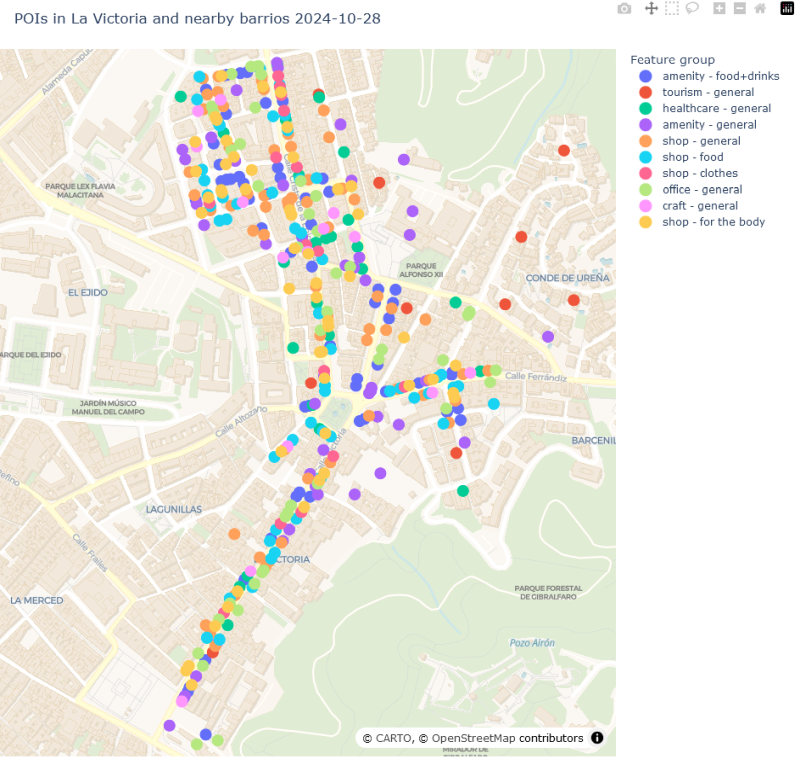Activate the Lasso Select tool
The width and height of the screenshot is (800, 764).
[x=691, y=8]
